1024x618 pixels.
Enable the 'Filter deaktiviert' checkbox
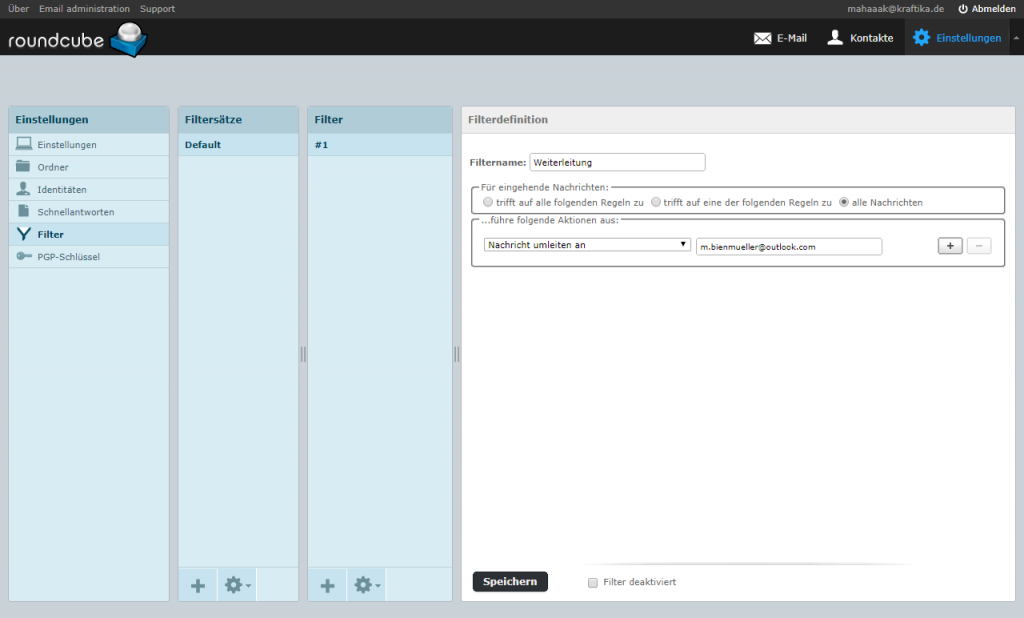tap(593, 582)
